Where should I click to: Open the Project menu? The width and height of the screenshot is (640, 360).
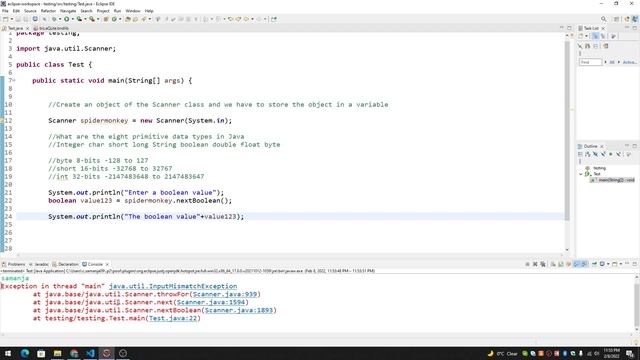(103, 11)
